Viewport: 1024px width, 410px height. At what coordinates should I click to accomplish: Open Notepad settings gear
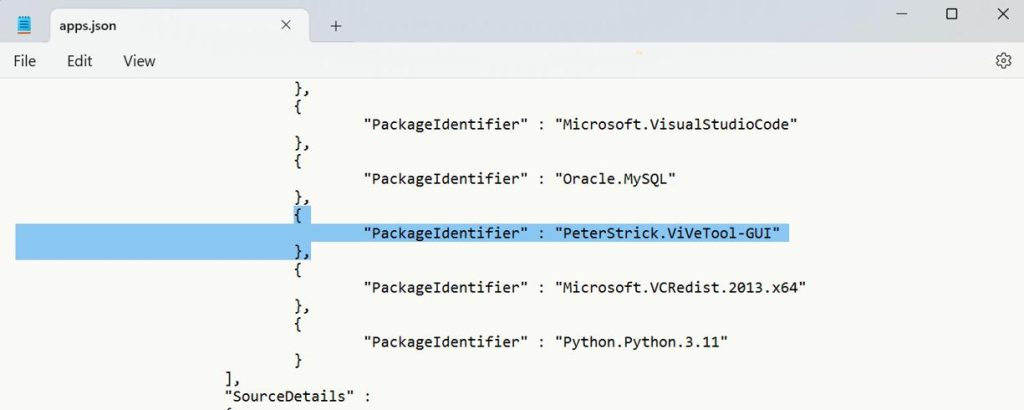(x=1003, y=61)
